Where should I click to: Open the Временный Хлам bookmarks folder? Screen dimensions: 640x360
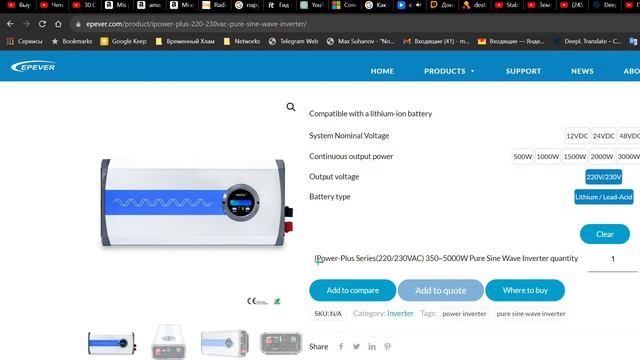point(185,41)
